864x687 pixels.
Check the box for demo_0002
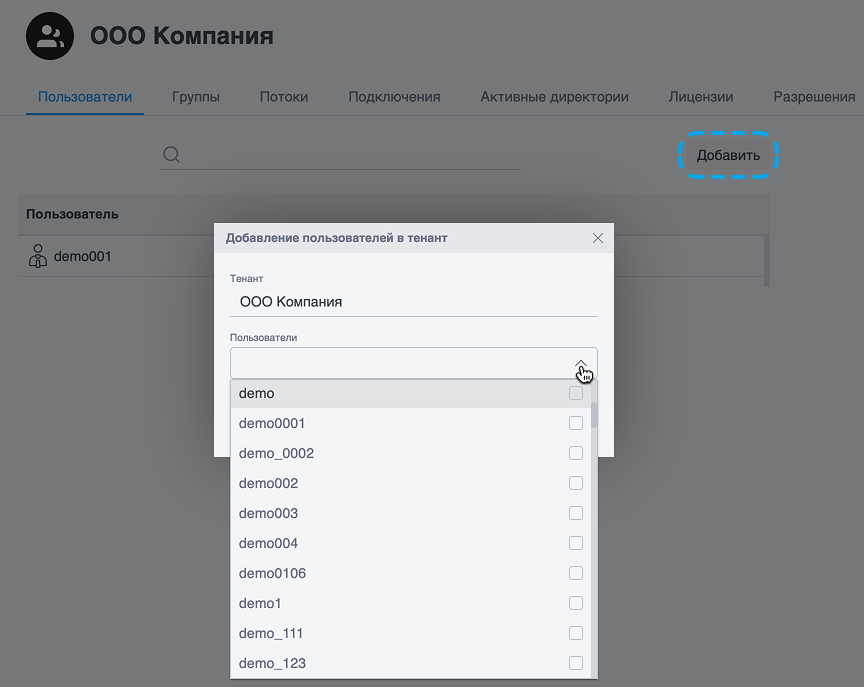click(x=576, y=453)
